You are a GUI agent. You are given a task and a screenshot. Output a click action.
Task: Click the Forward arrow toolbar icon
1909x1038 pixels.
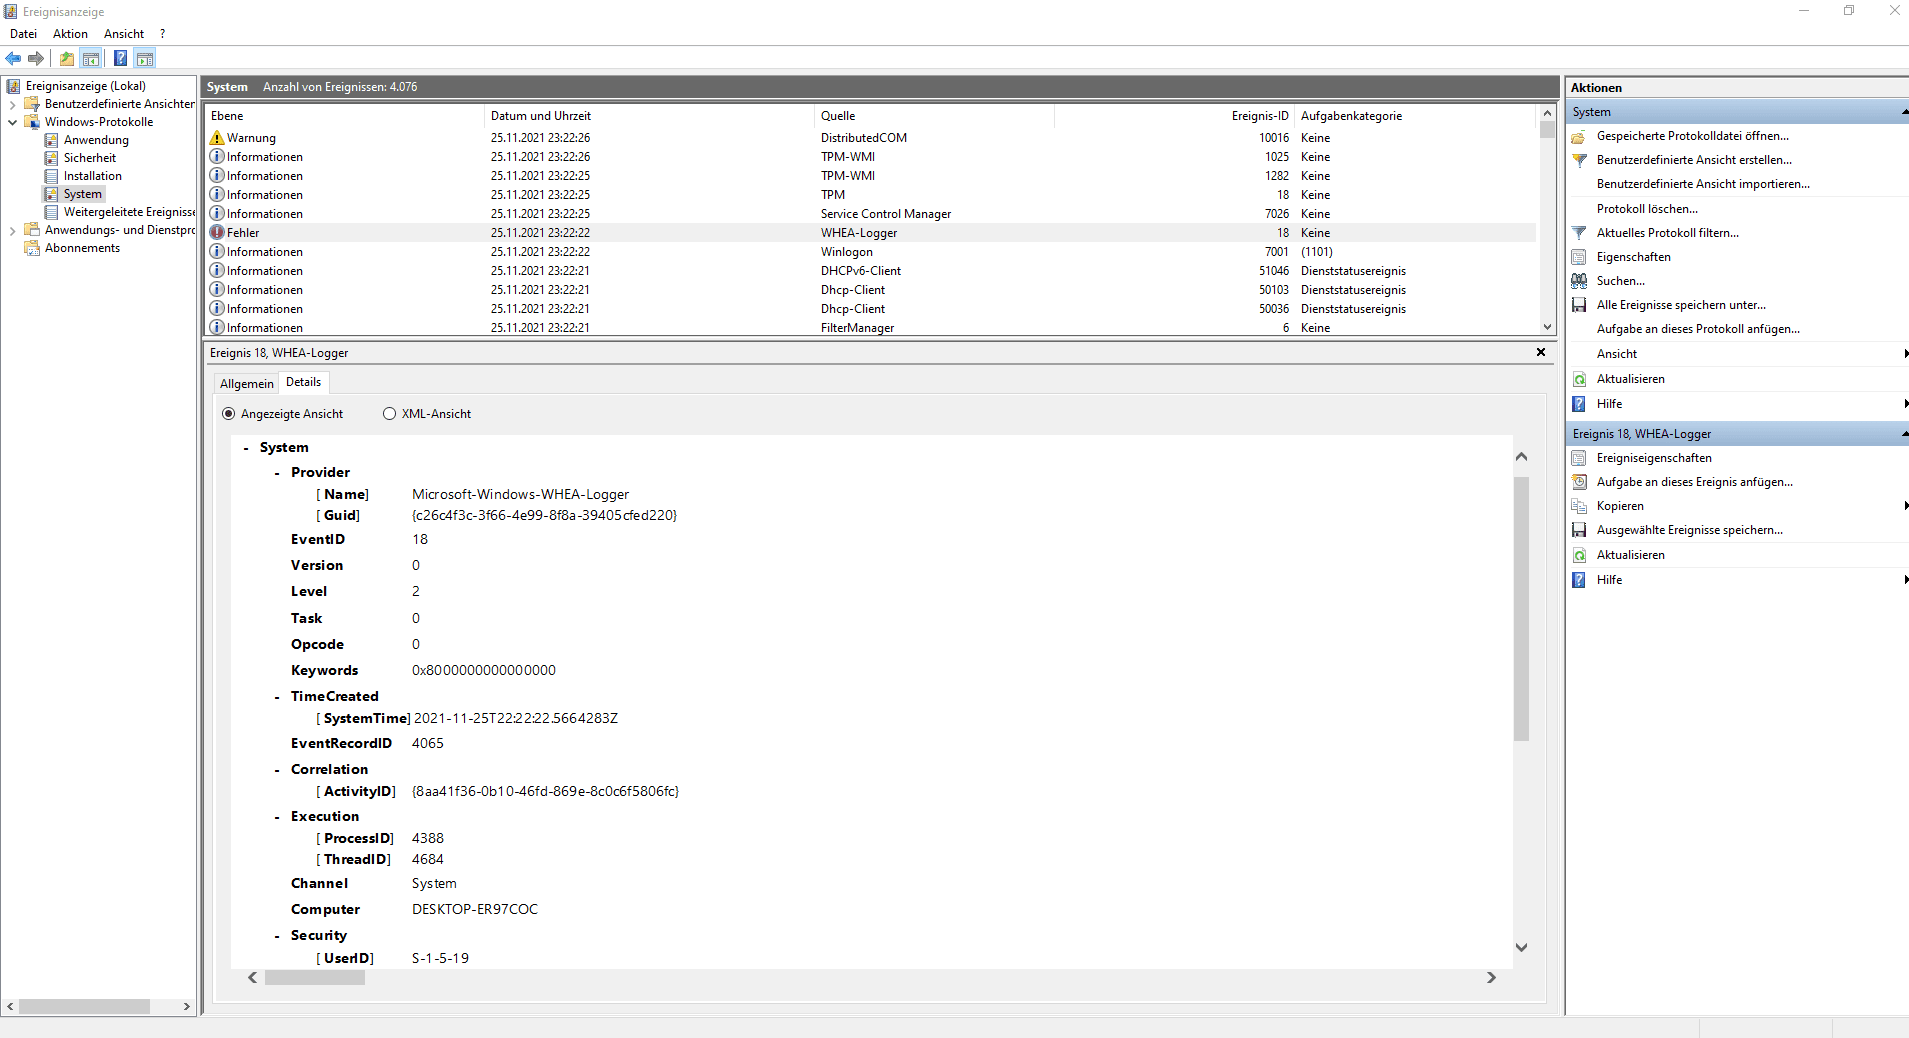[x=36, y=58]
